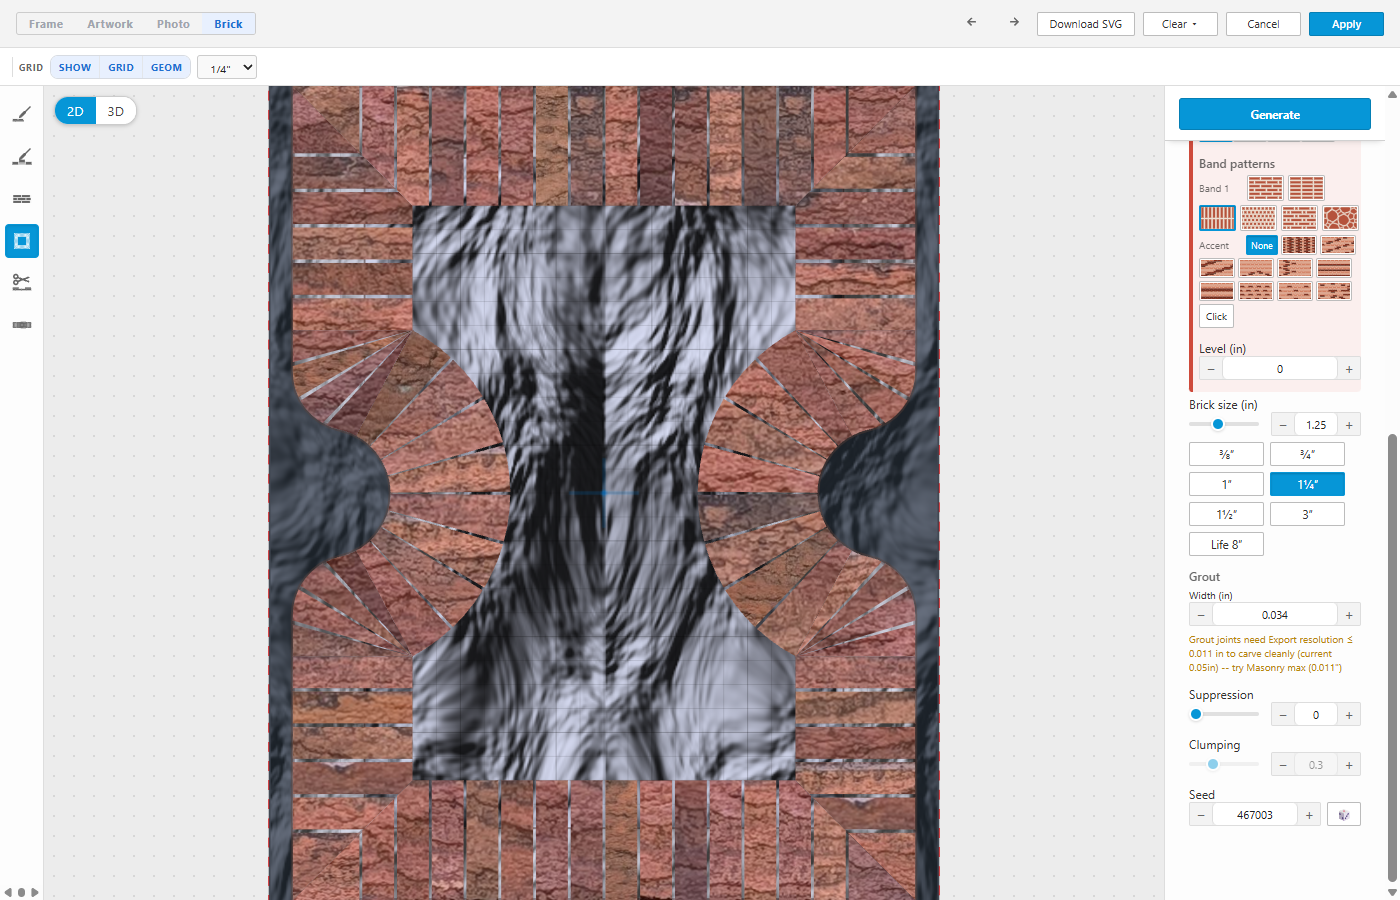
Task: Select the line draw tool in left sidebar
Action: pos(22,115)
